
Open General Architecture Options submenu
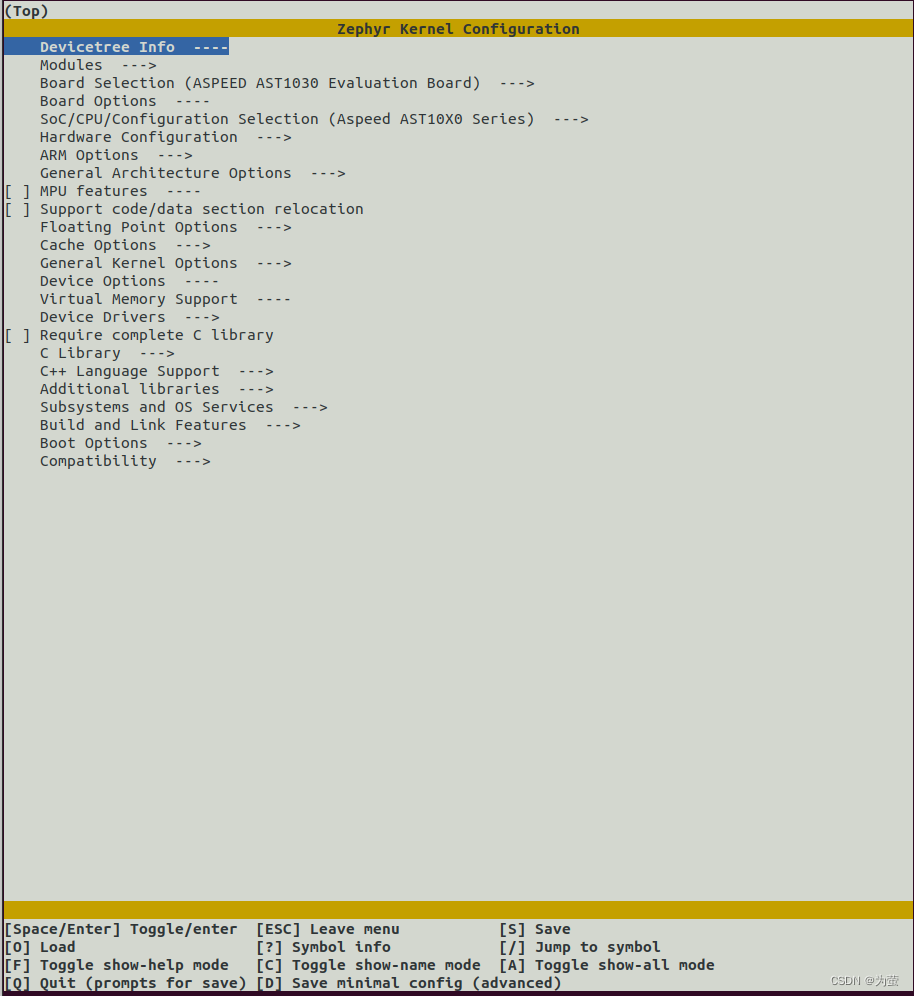tap(192, 173)
